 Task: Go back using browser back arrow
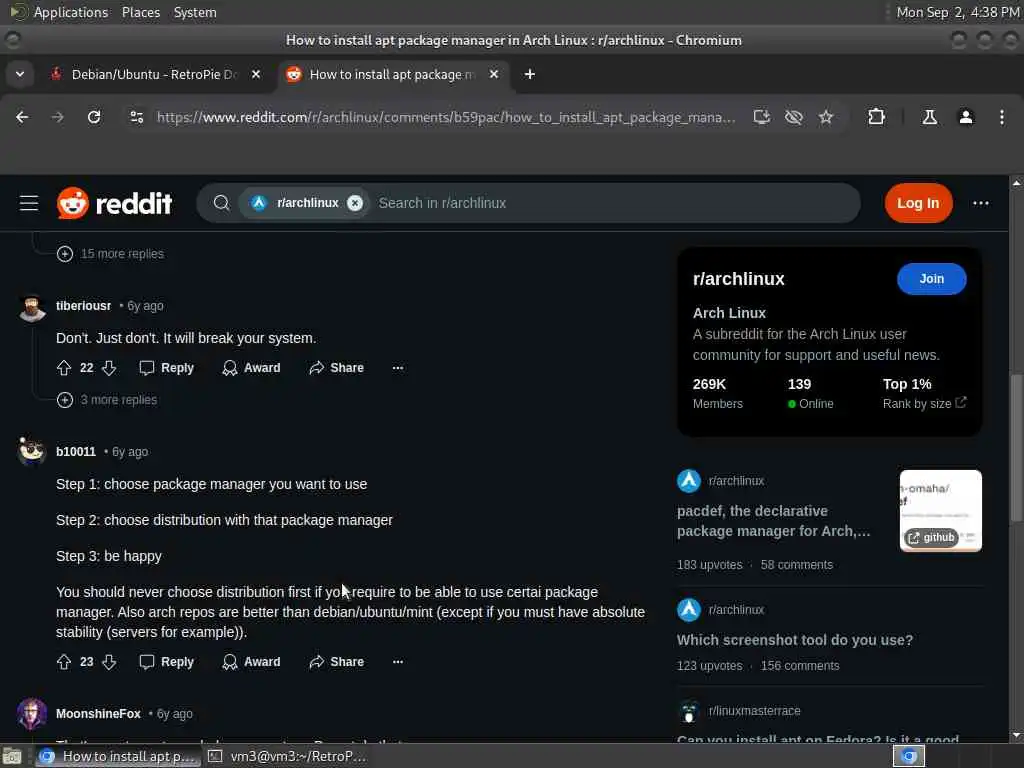tap(22, 117)
